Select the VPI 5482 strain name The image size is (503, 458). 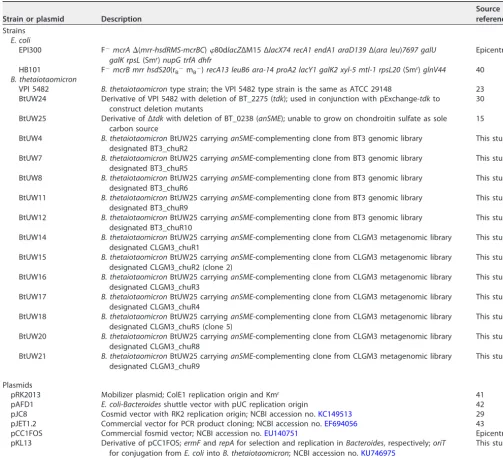click(34, 89)
